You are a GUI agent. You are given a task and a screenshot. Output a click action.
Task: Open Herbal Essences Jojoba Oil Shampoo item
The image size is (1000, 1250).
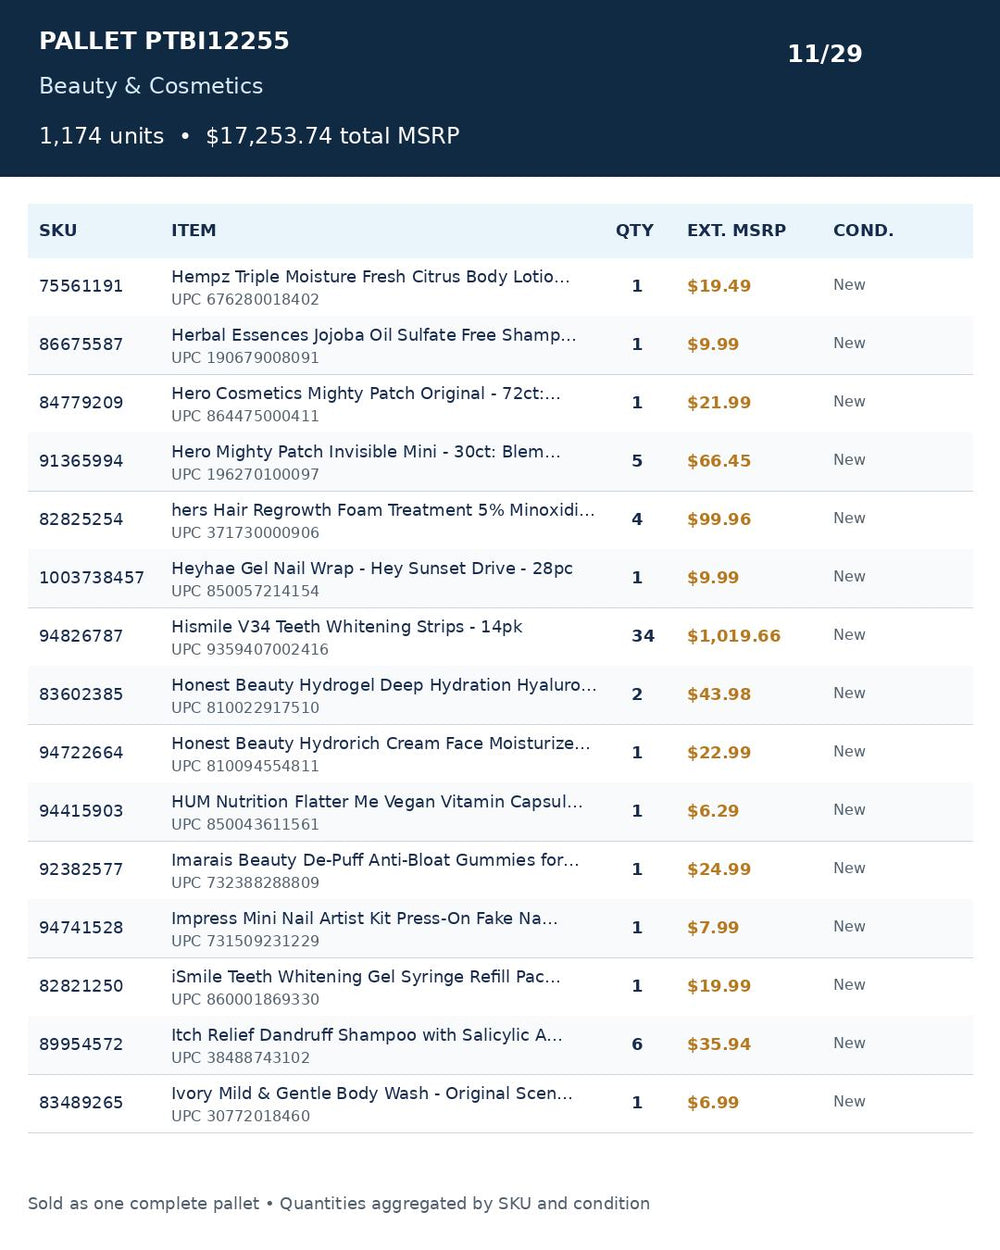point(373,335)
